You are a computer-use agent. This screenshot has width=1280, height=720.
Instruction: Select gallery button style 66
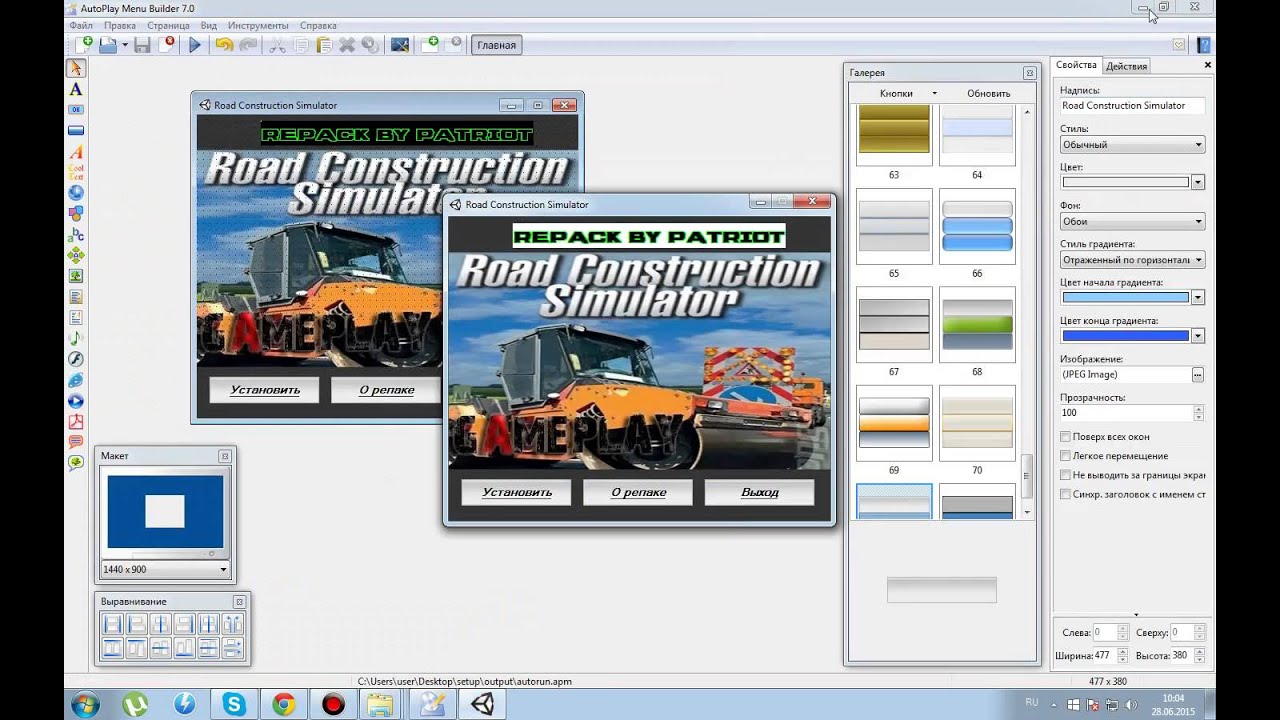[x=977, y=226]
